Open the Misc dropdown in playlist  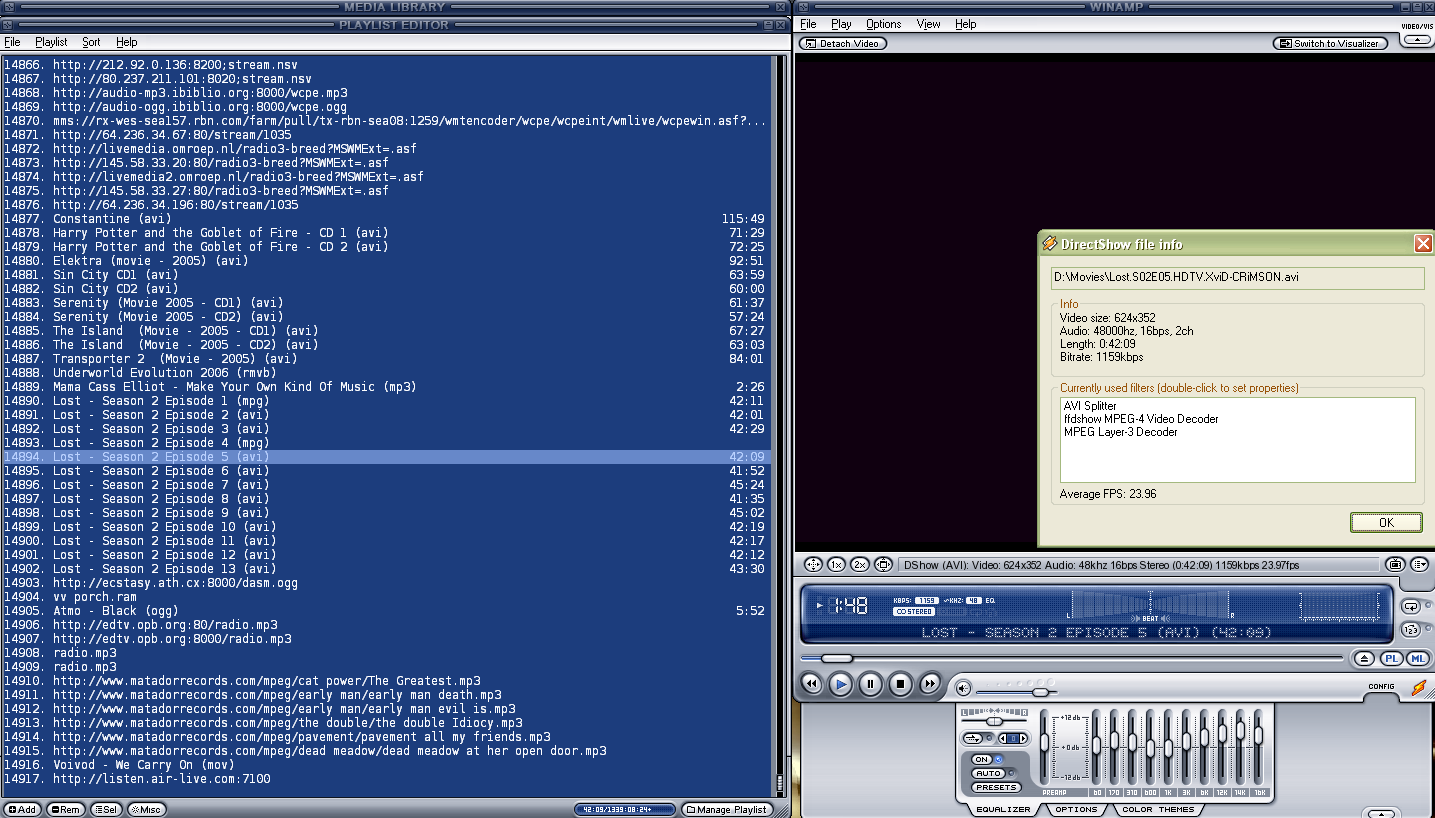click(x=146, y=809)
